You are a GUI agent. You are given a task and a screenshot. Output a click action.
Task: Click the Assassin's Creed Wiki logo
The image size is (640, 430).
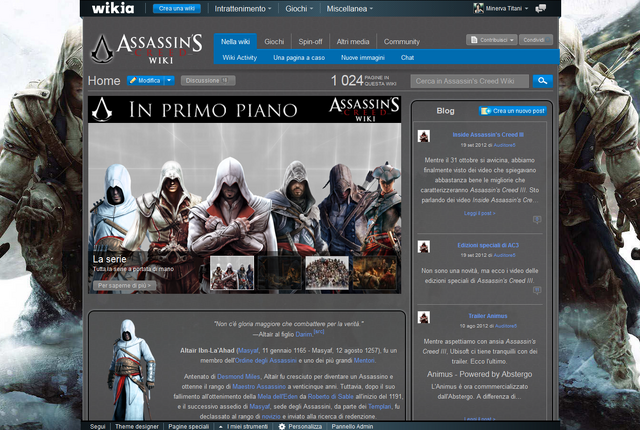(x=147, y=49)
